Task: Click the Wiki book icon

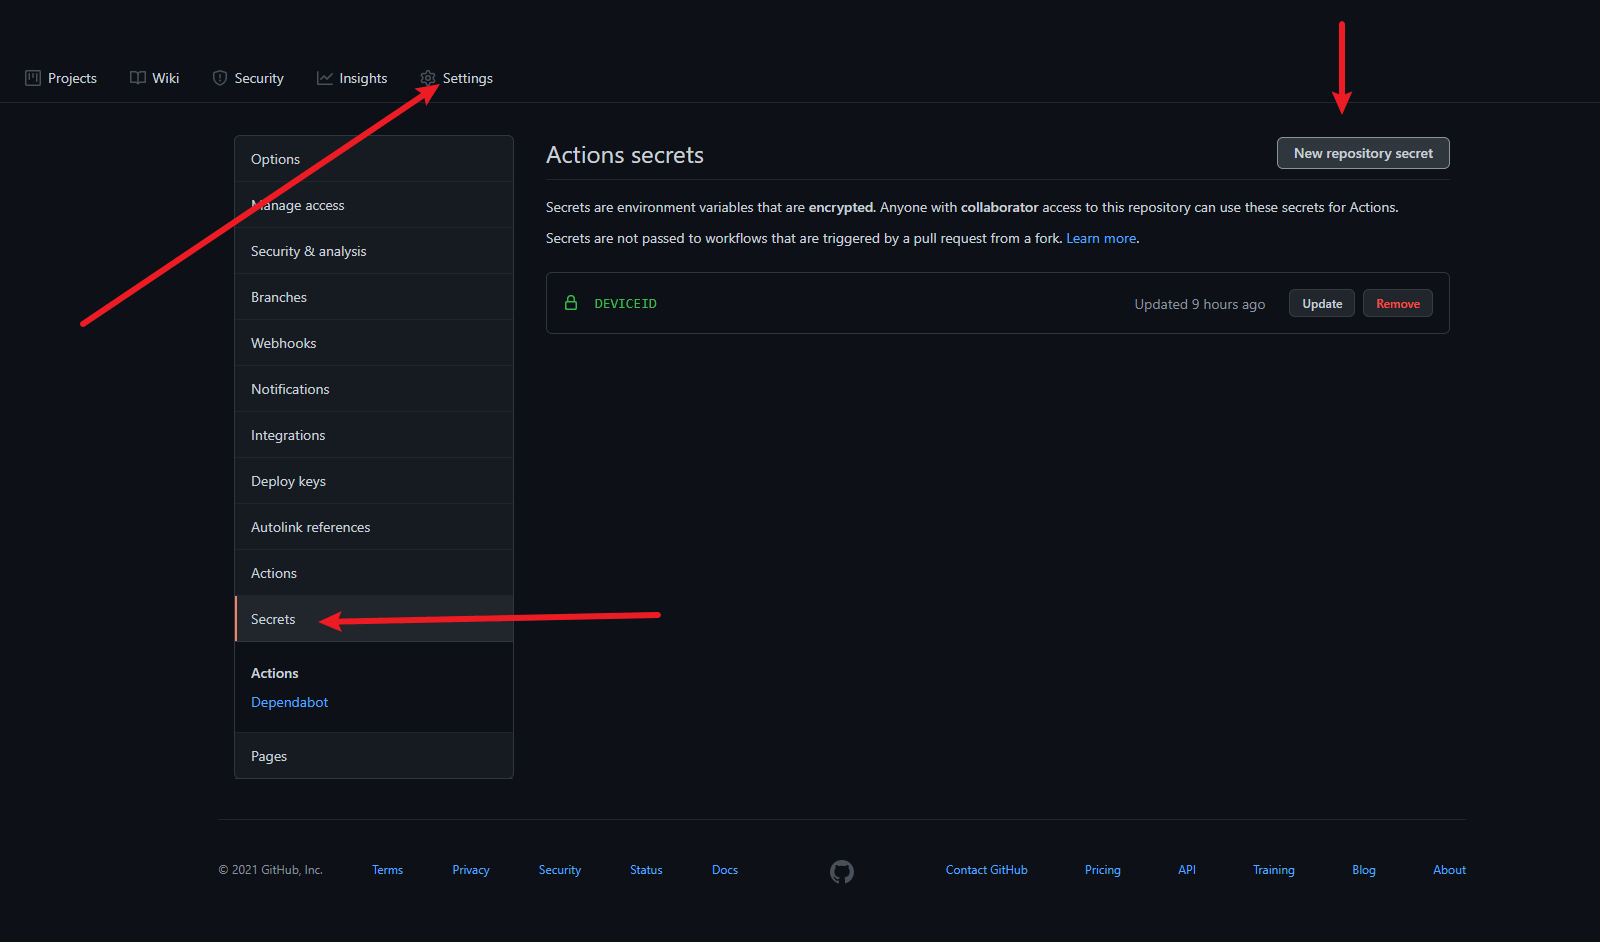Action: (138, 78)
